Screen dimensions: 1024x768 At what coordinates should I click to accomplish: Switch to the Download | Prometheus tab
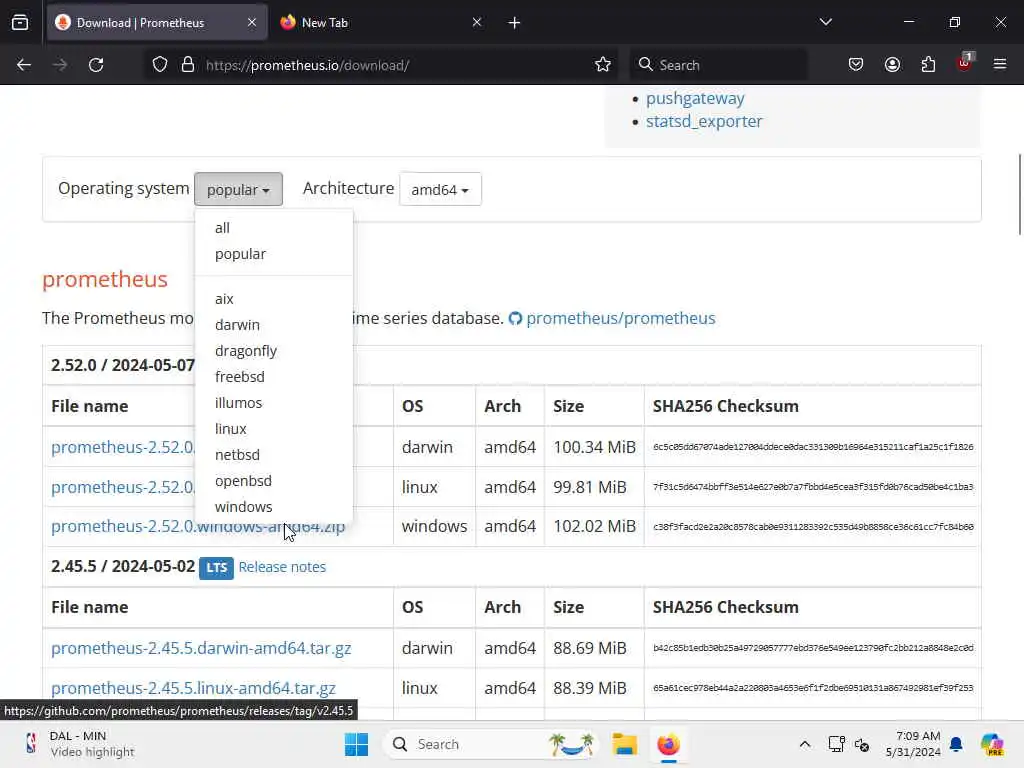coord(157,22)
